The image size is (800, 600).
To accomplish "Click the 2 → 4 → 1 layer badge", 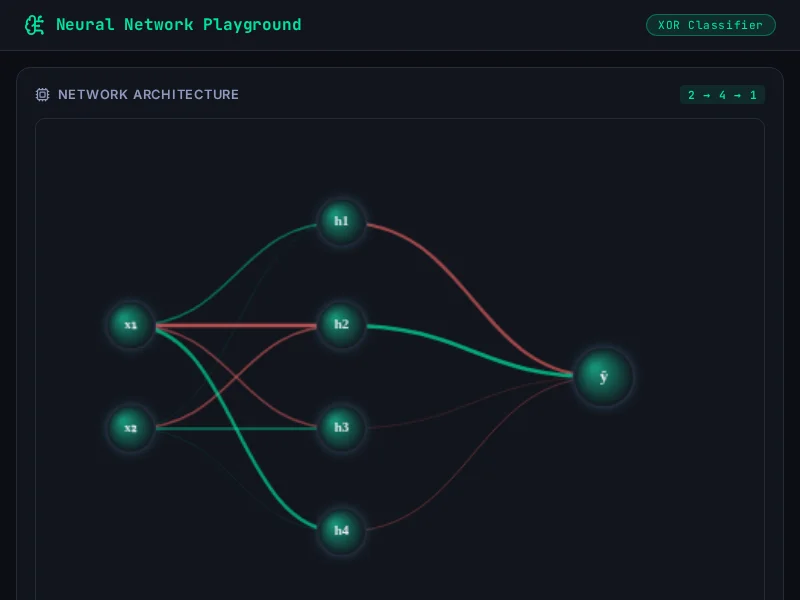I will click(x=722, y=95).
